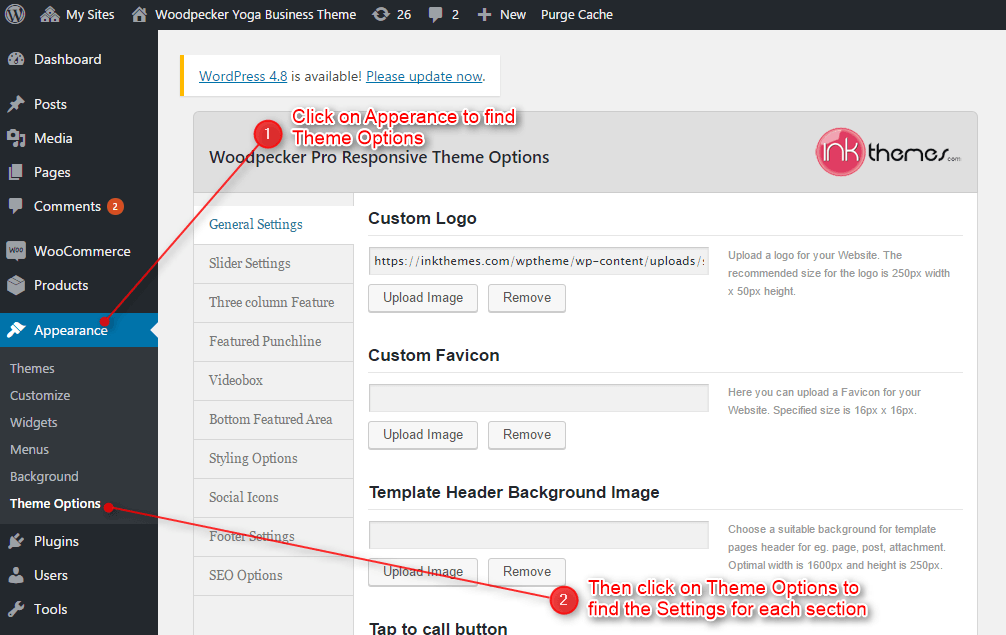
Task: Switch to the Slider Settings tab
Action: [274, 264]
